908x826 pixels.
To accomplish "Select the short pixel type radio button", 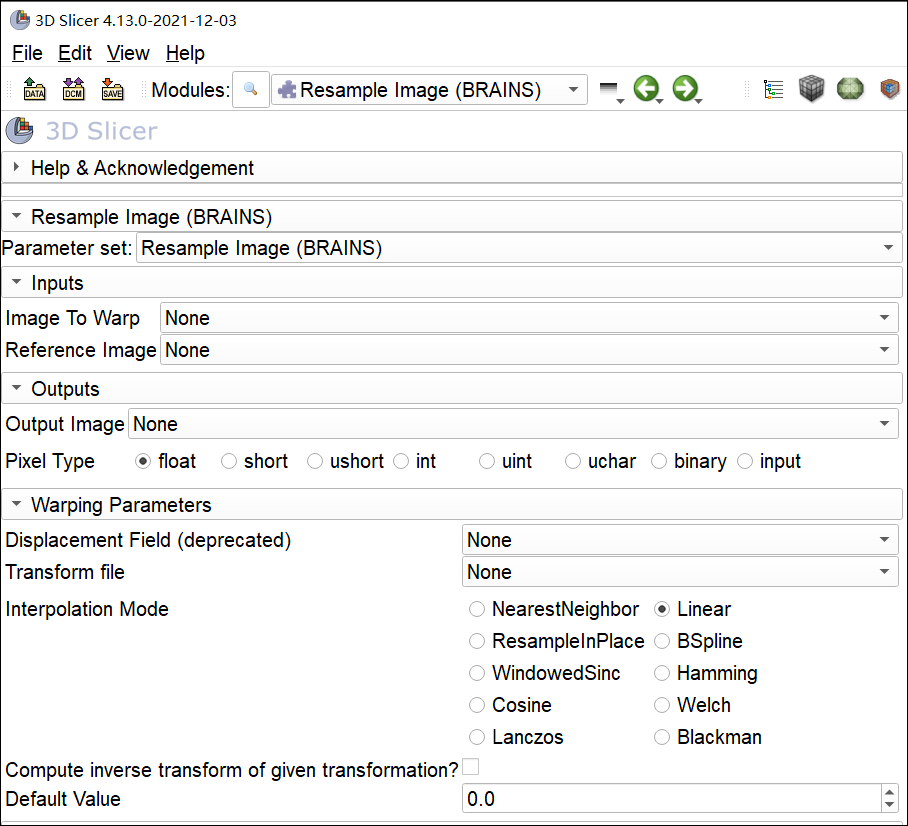I will (x=229, y=461).
